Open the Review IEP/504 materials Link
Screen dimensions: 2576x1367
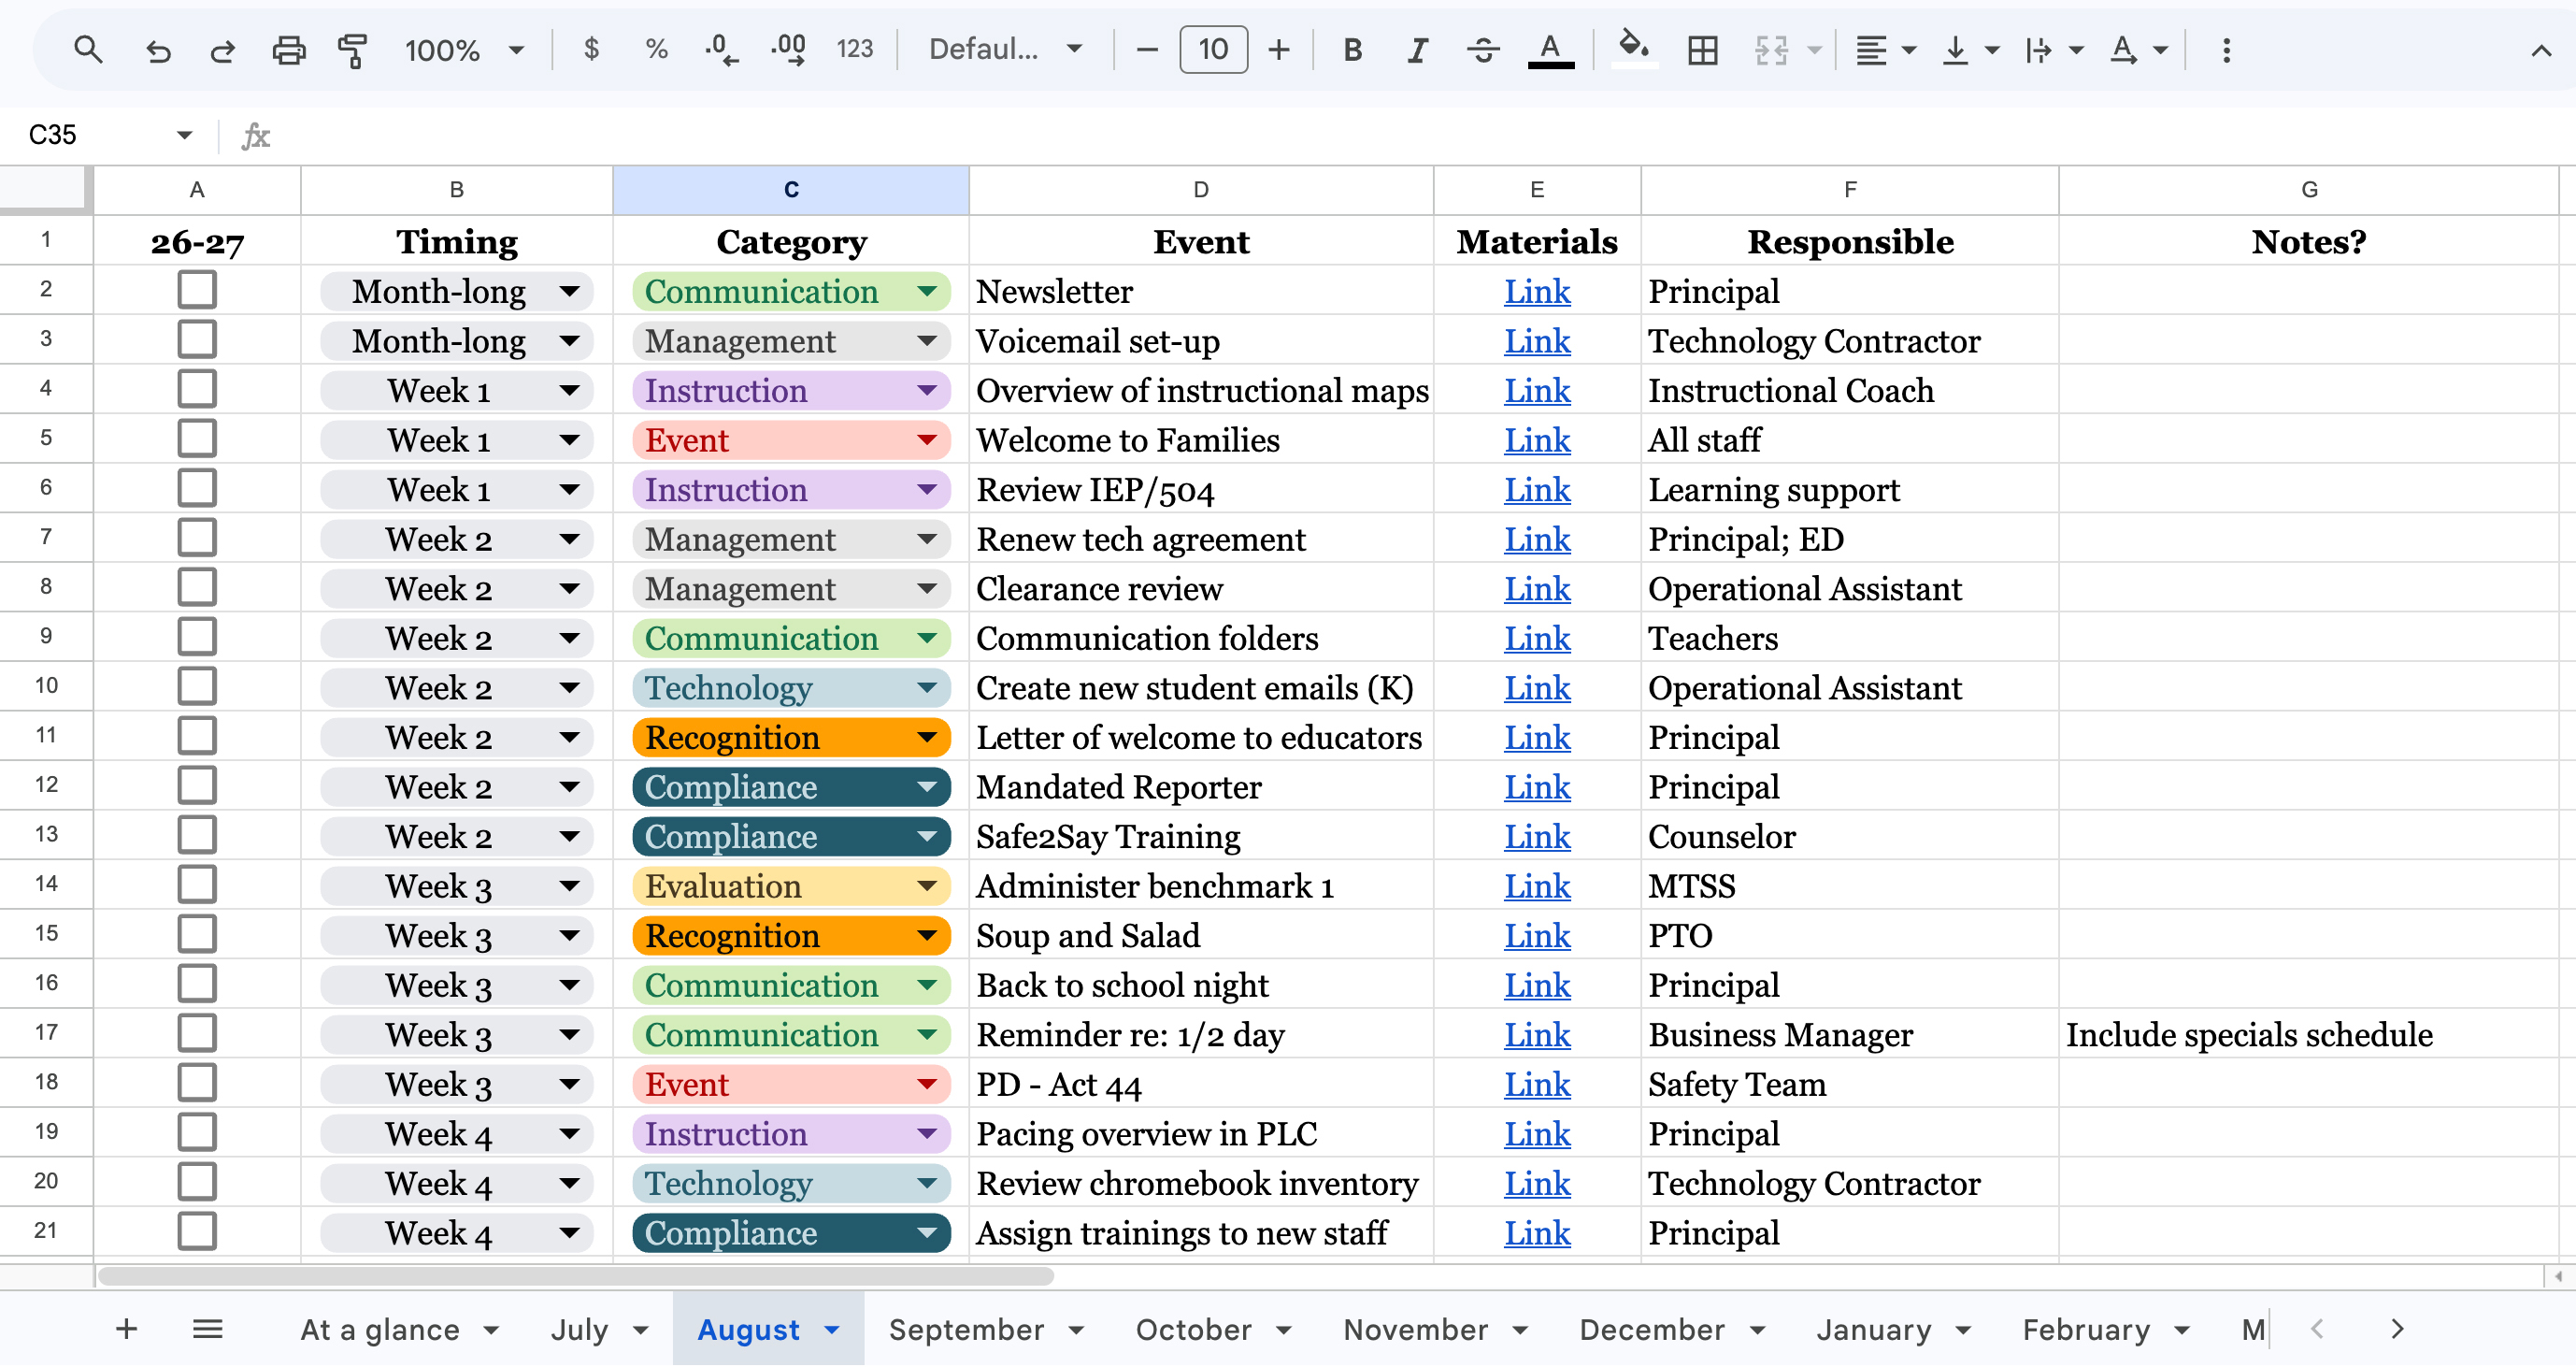coord(1536,490)
